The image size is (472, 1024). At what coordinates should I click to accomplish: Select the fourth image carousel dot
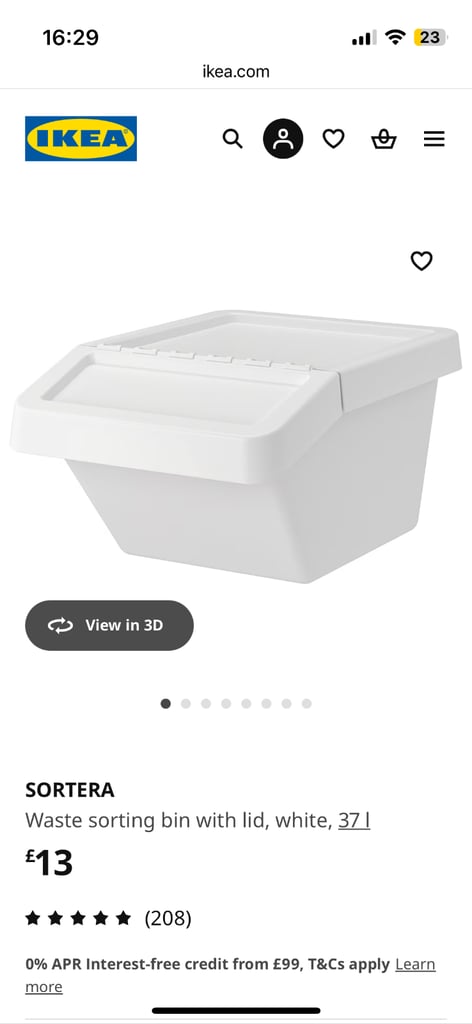[x=226, y=703]
